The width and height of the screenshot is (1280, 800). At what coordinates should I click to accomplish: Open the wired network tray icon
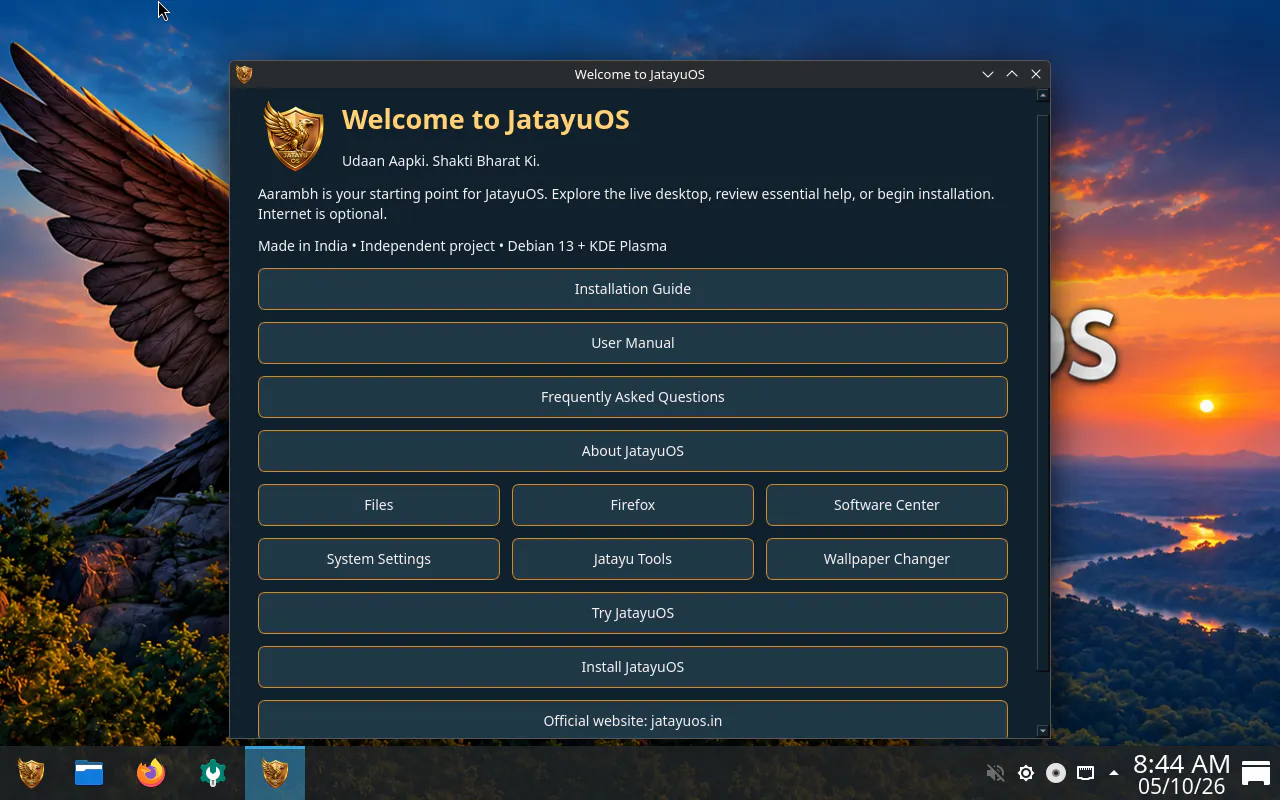point(1086,773)
